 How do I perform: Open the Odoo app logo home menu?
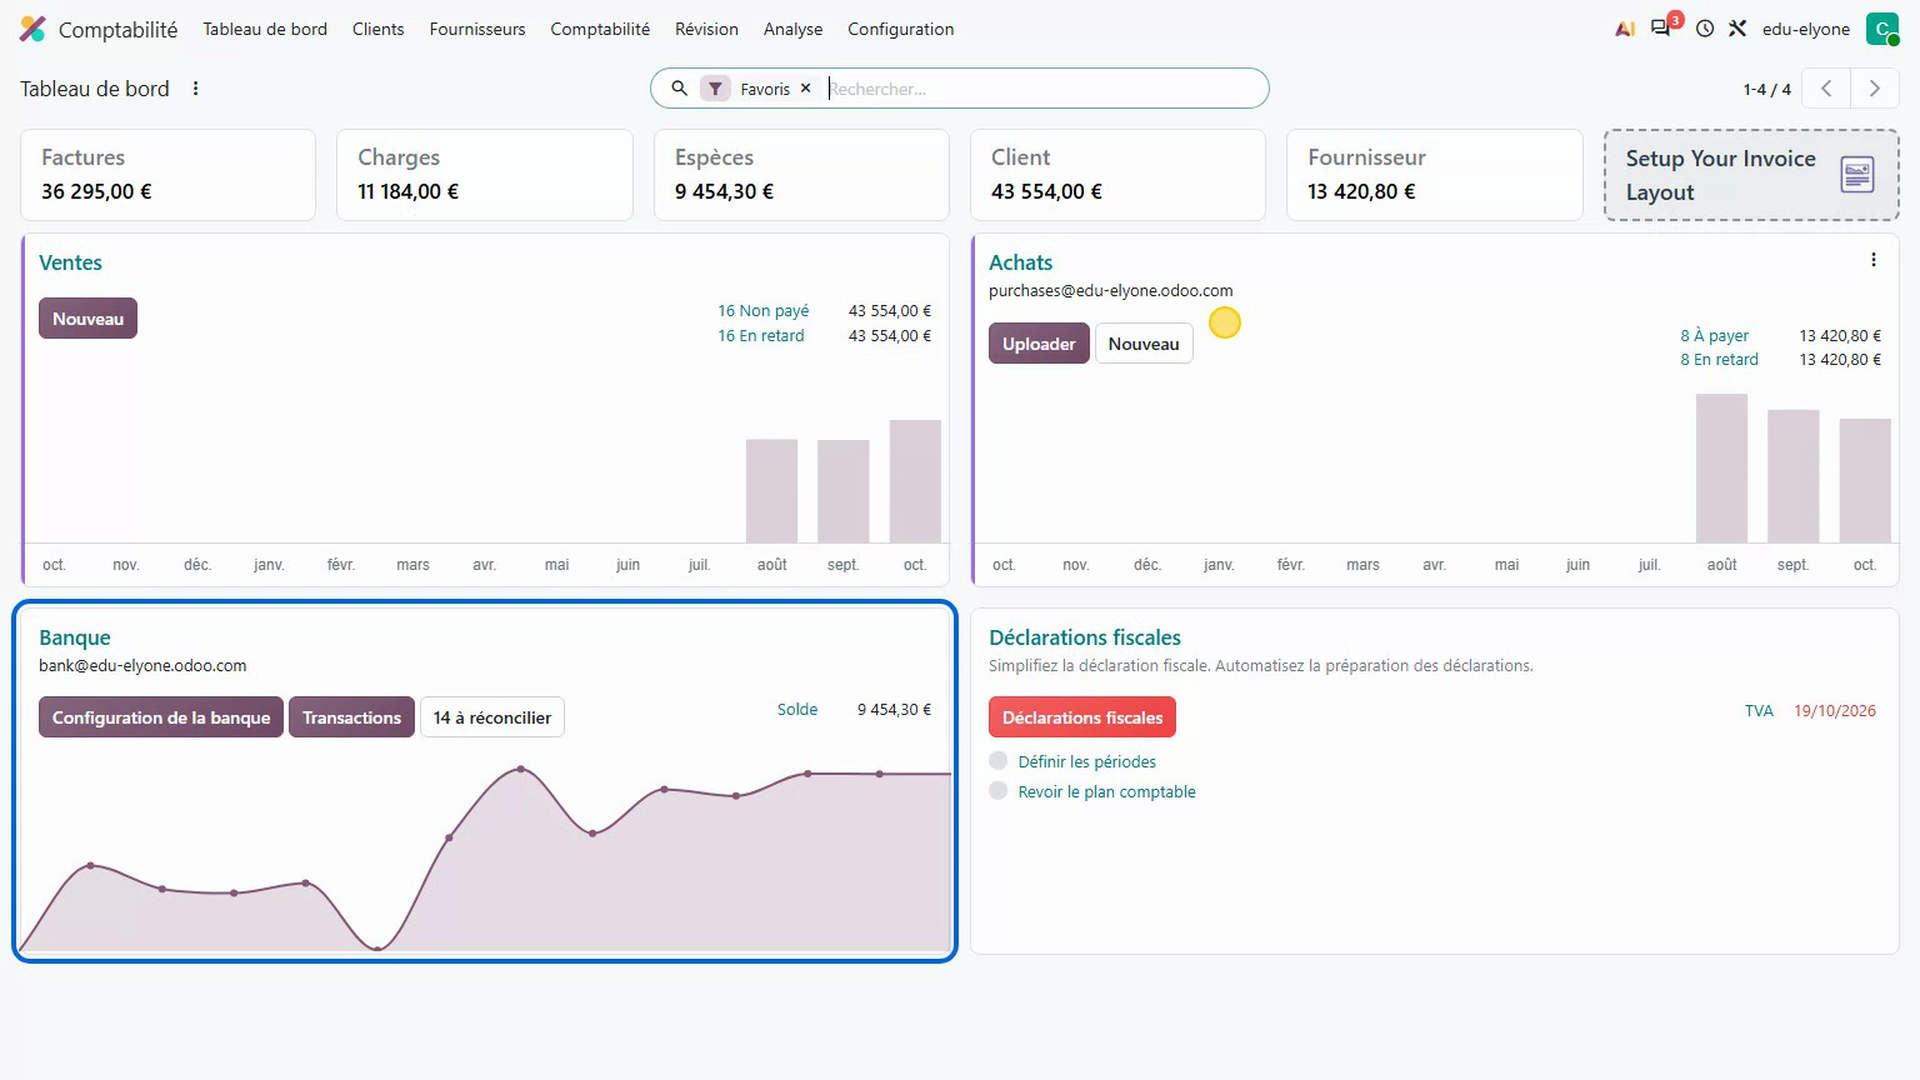point(33,29)
